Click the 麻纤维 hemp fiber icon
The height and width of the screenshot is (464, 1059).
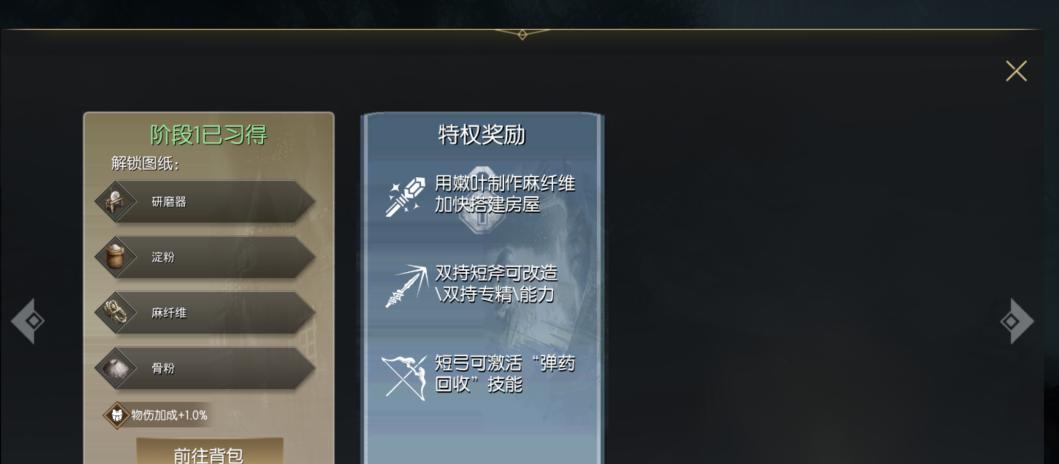(115, 312)
